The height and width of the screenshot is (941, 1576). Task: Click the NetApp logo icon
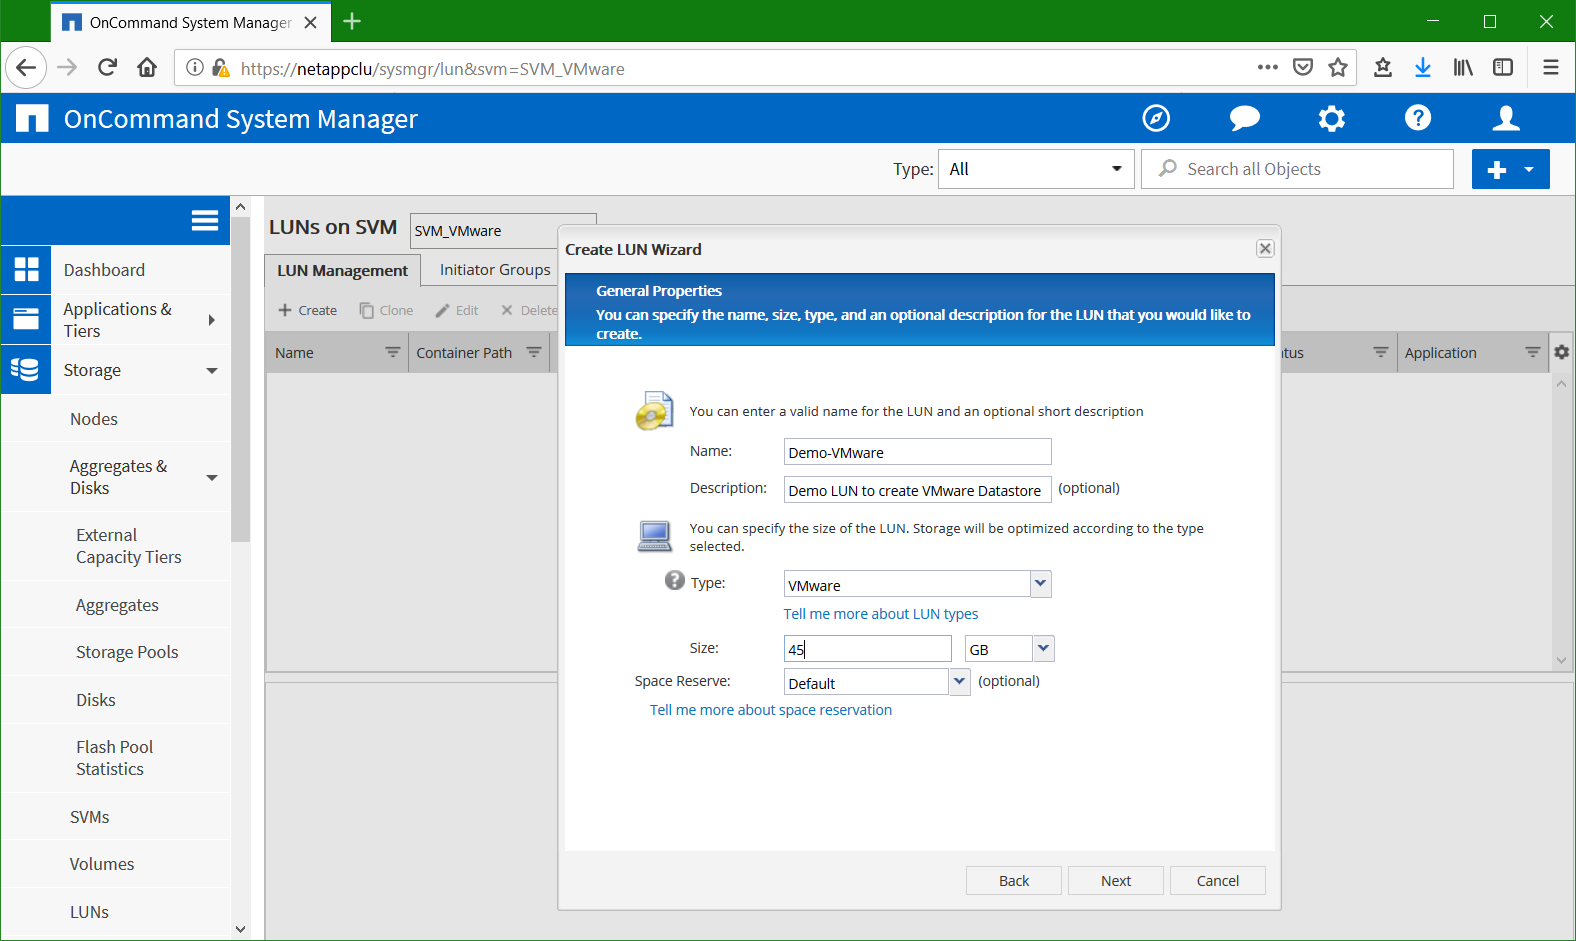[x=32, y=118]
